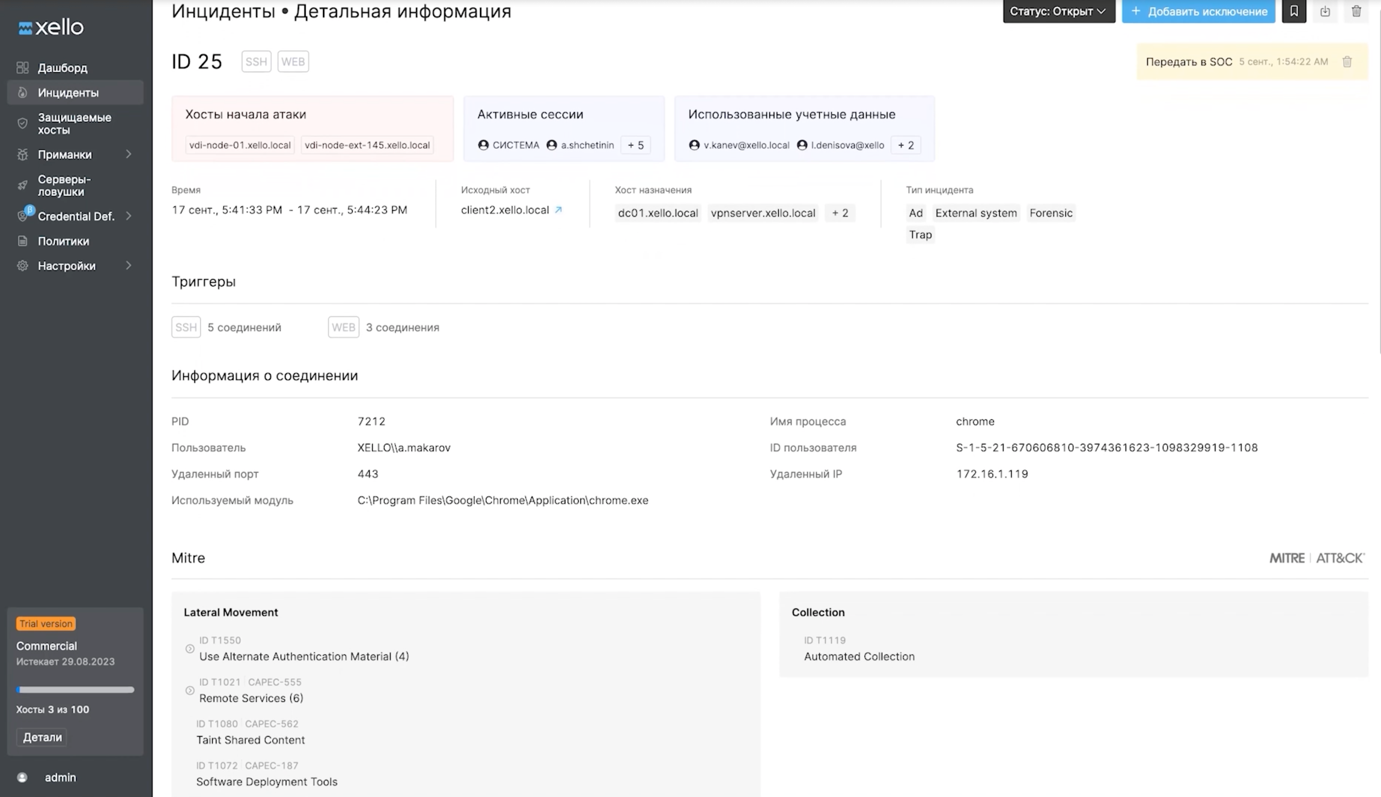Go to Инциденты in the sidebar
Screen dimensions: 1381x797
[x=68, y=93]
